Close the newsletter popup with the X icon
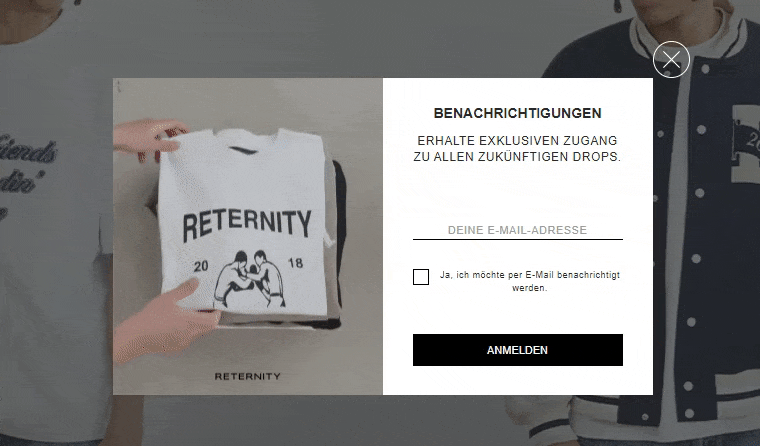The image size is (760, 446). click(671, 60)
